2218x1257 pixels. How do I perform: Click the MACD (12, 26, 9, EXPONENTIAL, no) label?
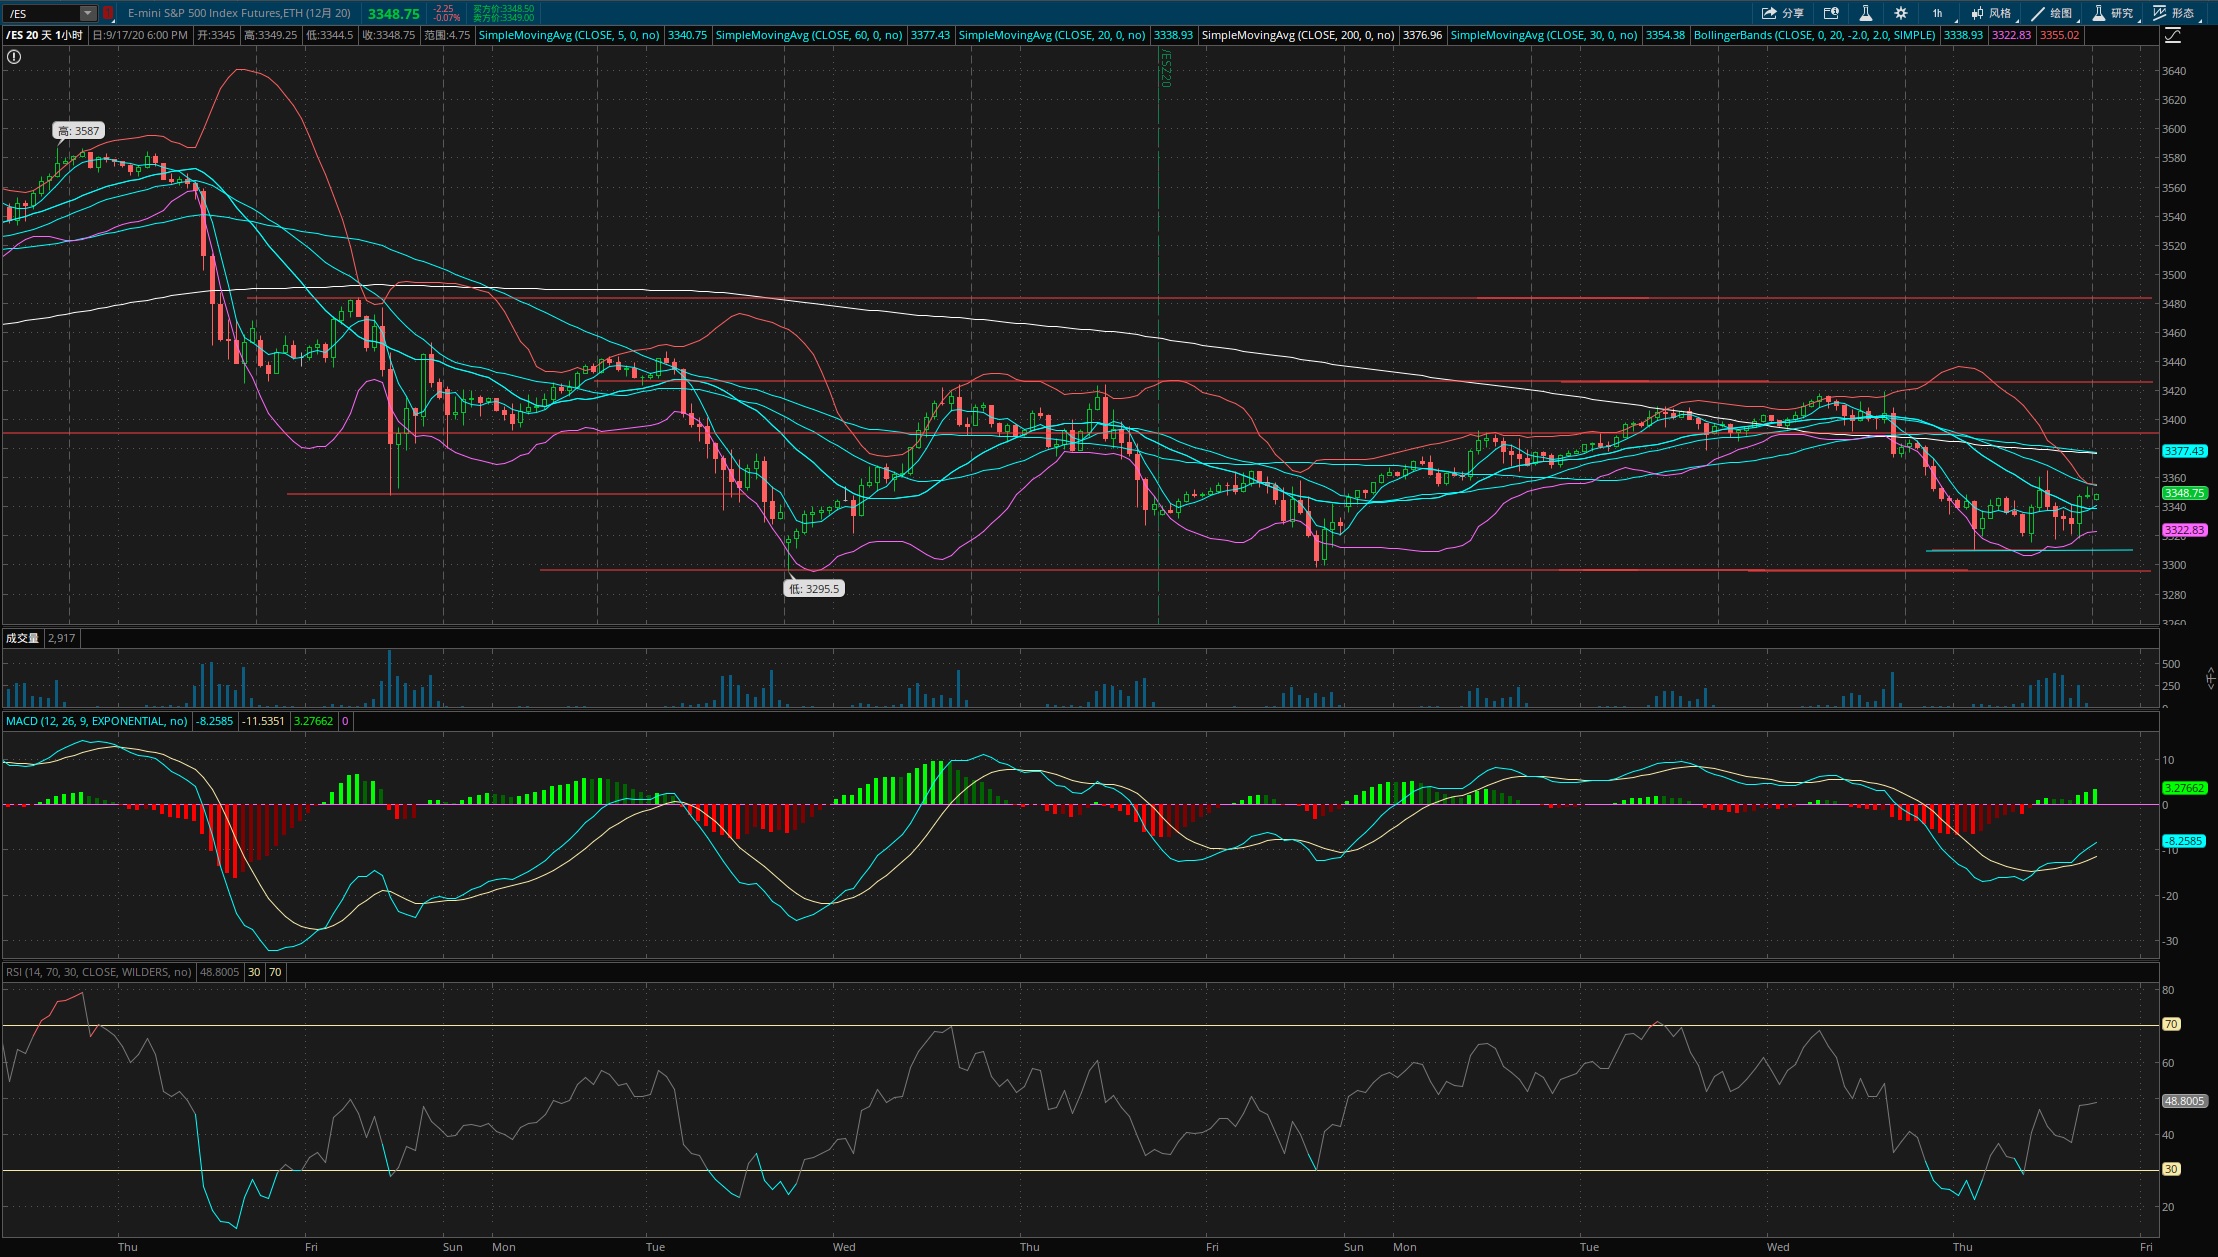pyautogui.click(x=96, y=721)
